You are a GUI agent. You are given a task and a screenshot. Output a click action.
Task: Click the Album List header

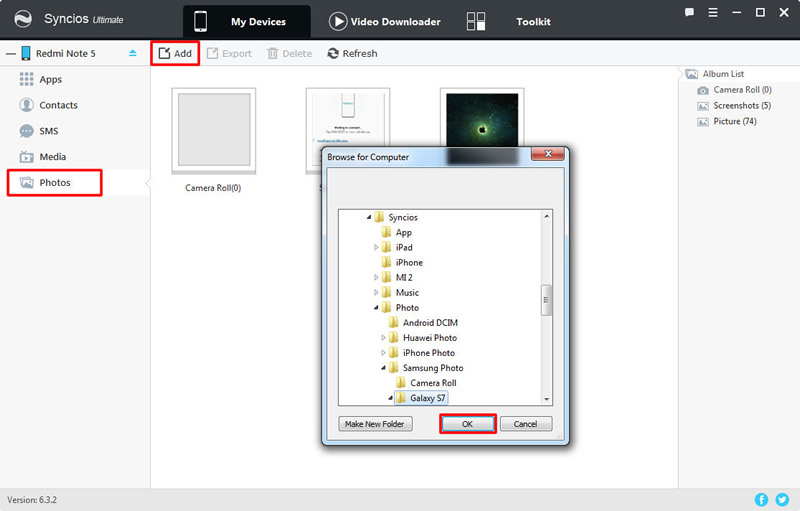715,74
